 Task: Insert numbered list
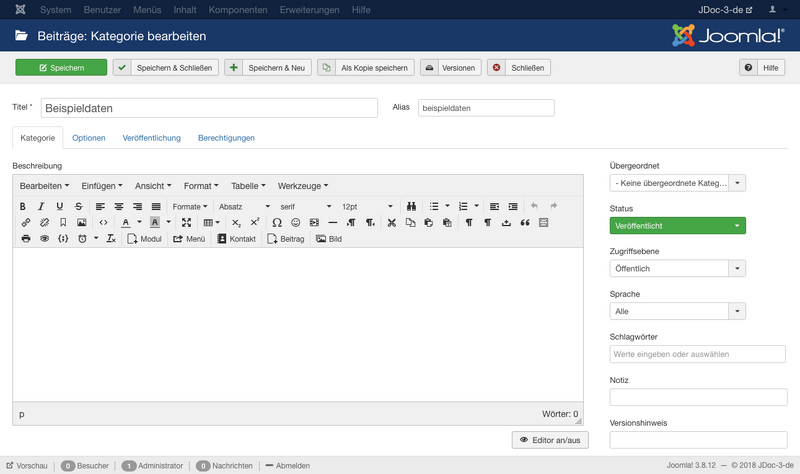pyautogui.click(x=463, y=206)
